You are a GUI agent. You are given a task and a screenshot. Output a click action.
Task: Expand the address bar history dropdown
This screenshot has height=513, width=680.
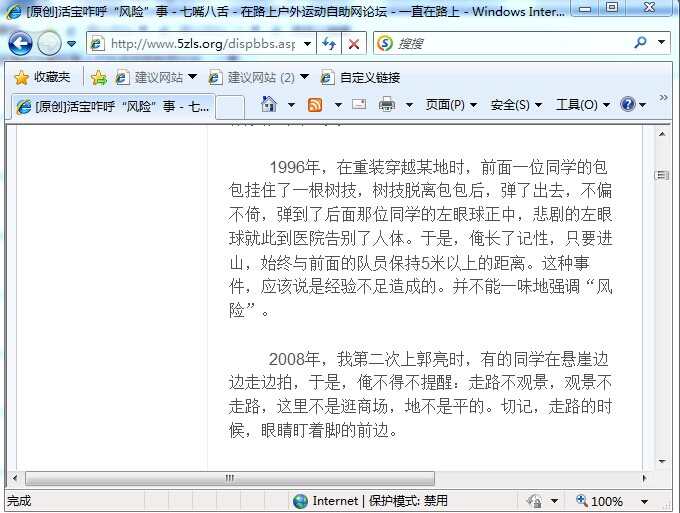point(307,44)
